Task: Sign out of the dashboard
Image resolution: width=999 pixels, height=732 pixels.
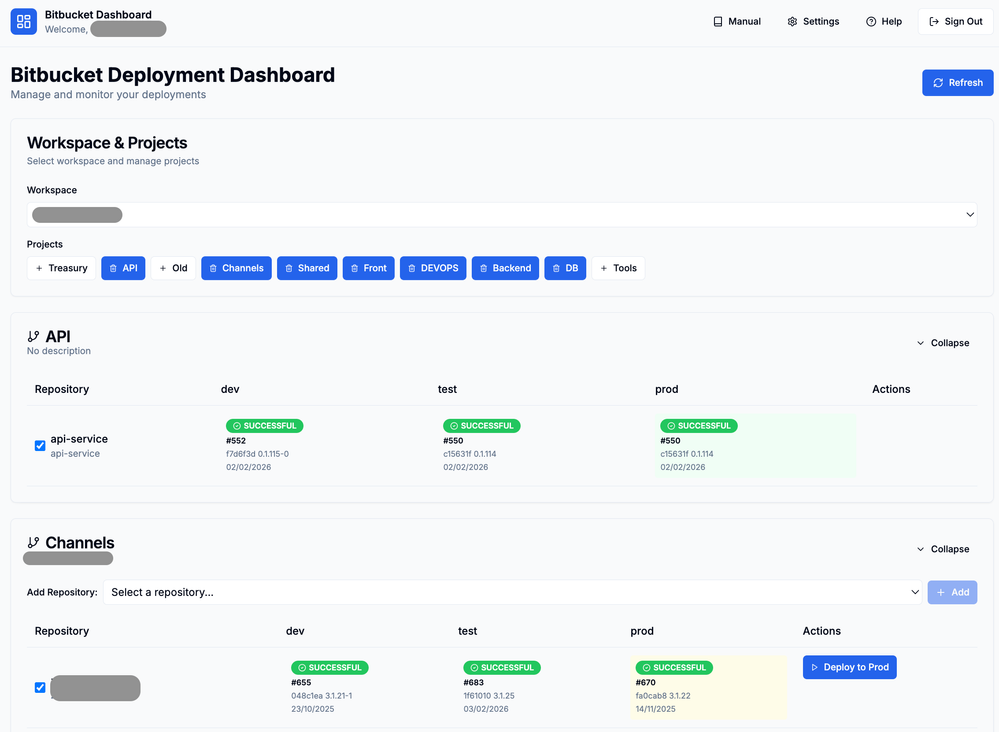Action: point(956,22)
